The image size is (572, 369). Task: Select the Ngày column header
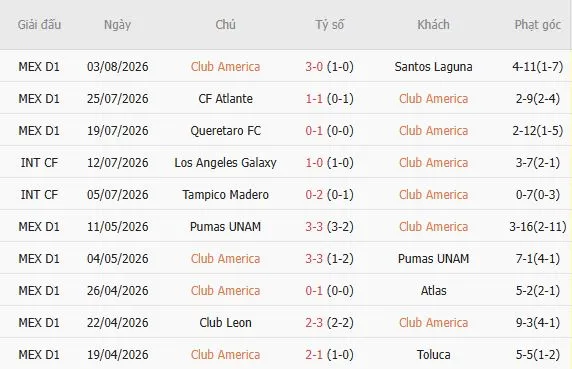click(117, 25)
